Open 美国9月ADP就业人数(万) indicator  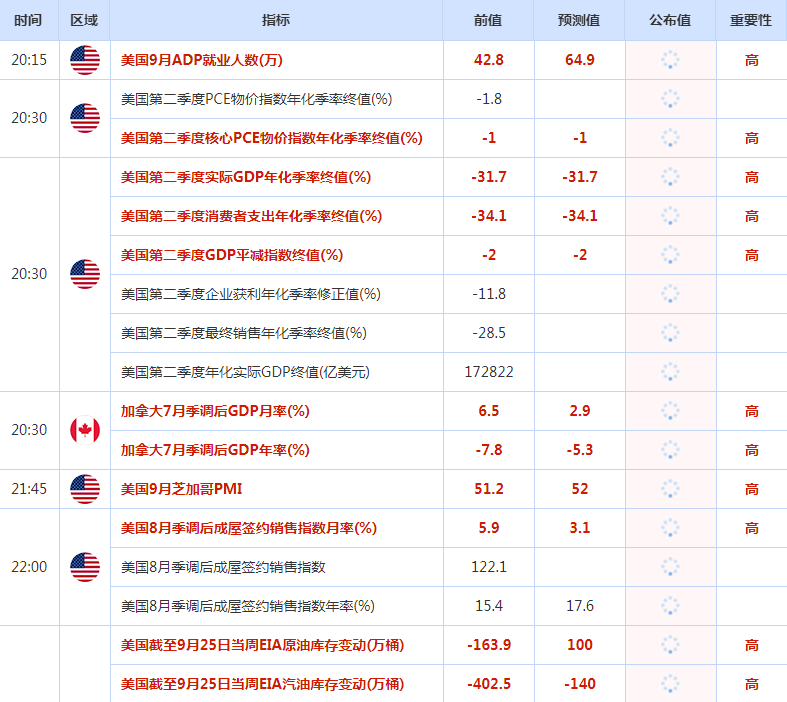tap(202, 60)
